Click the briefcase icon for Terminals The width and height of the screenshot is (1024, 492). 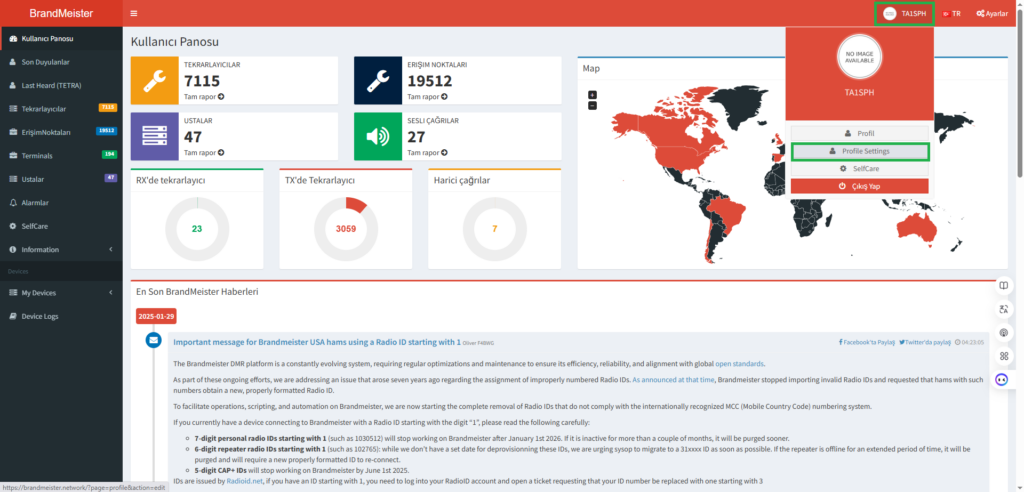coord(13,156)
